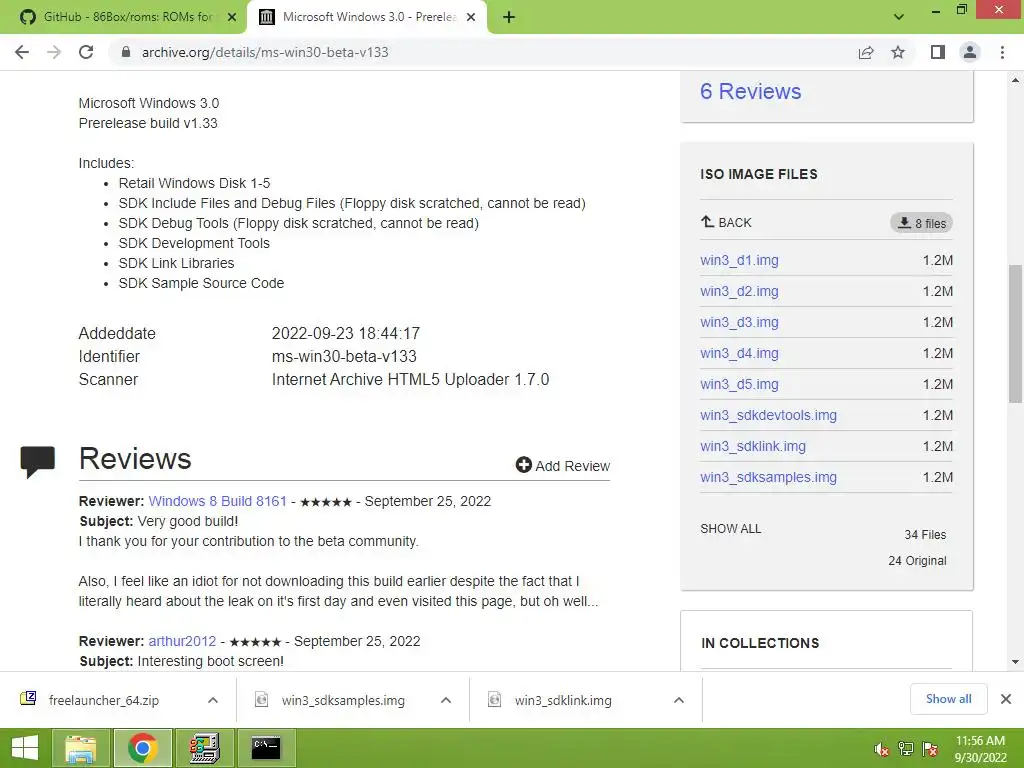Click Show all downloads
This screenshot has width=1024, height=768.
[948, 699]
